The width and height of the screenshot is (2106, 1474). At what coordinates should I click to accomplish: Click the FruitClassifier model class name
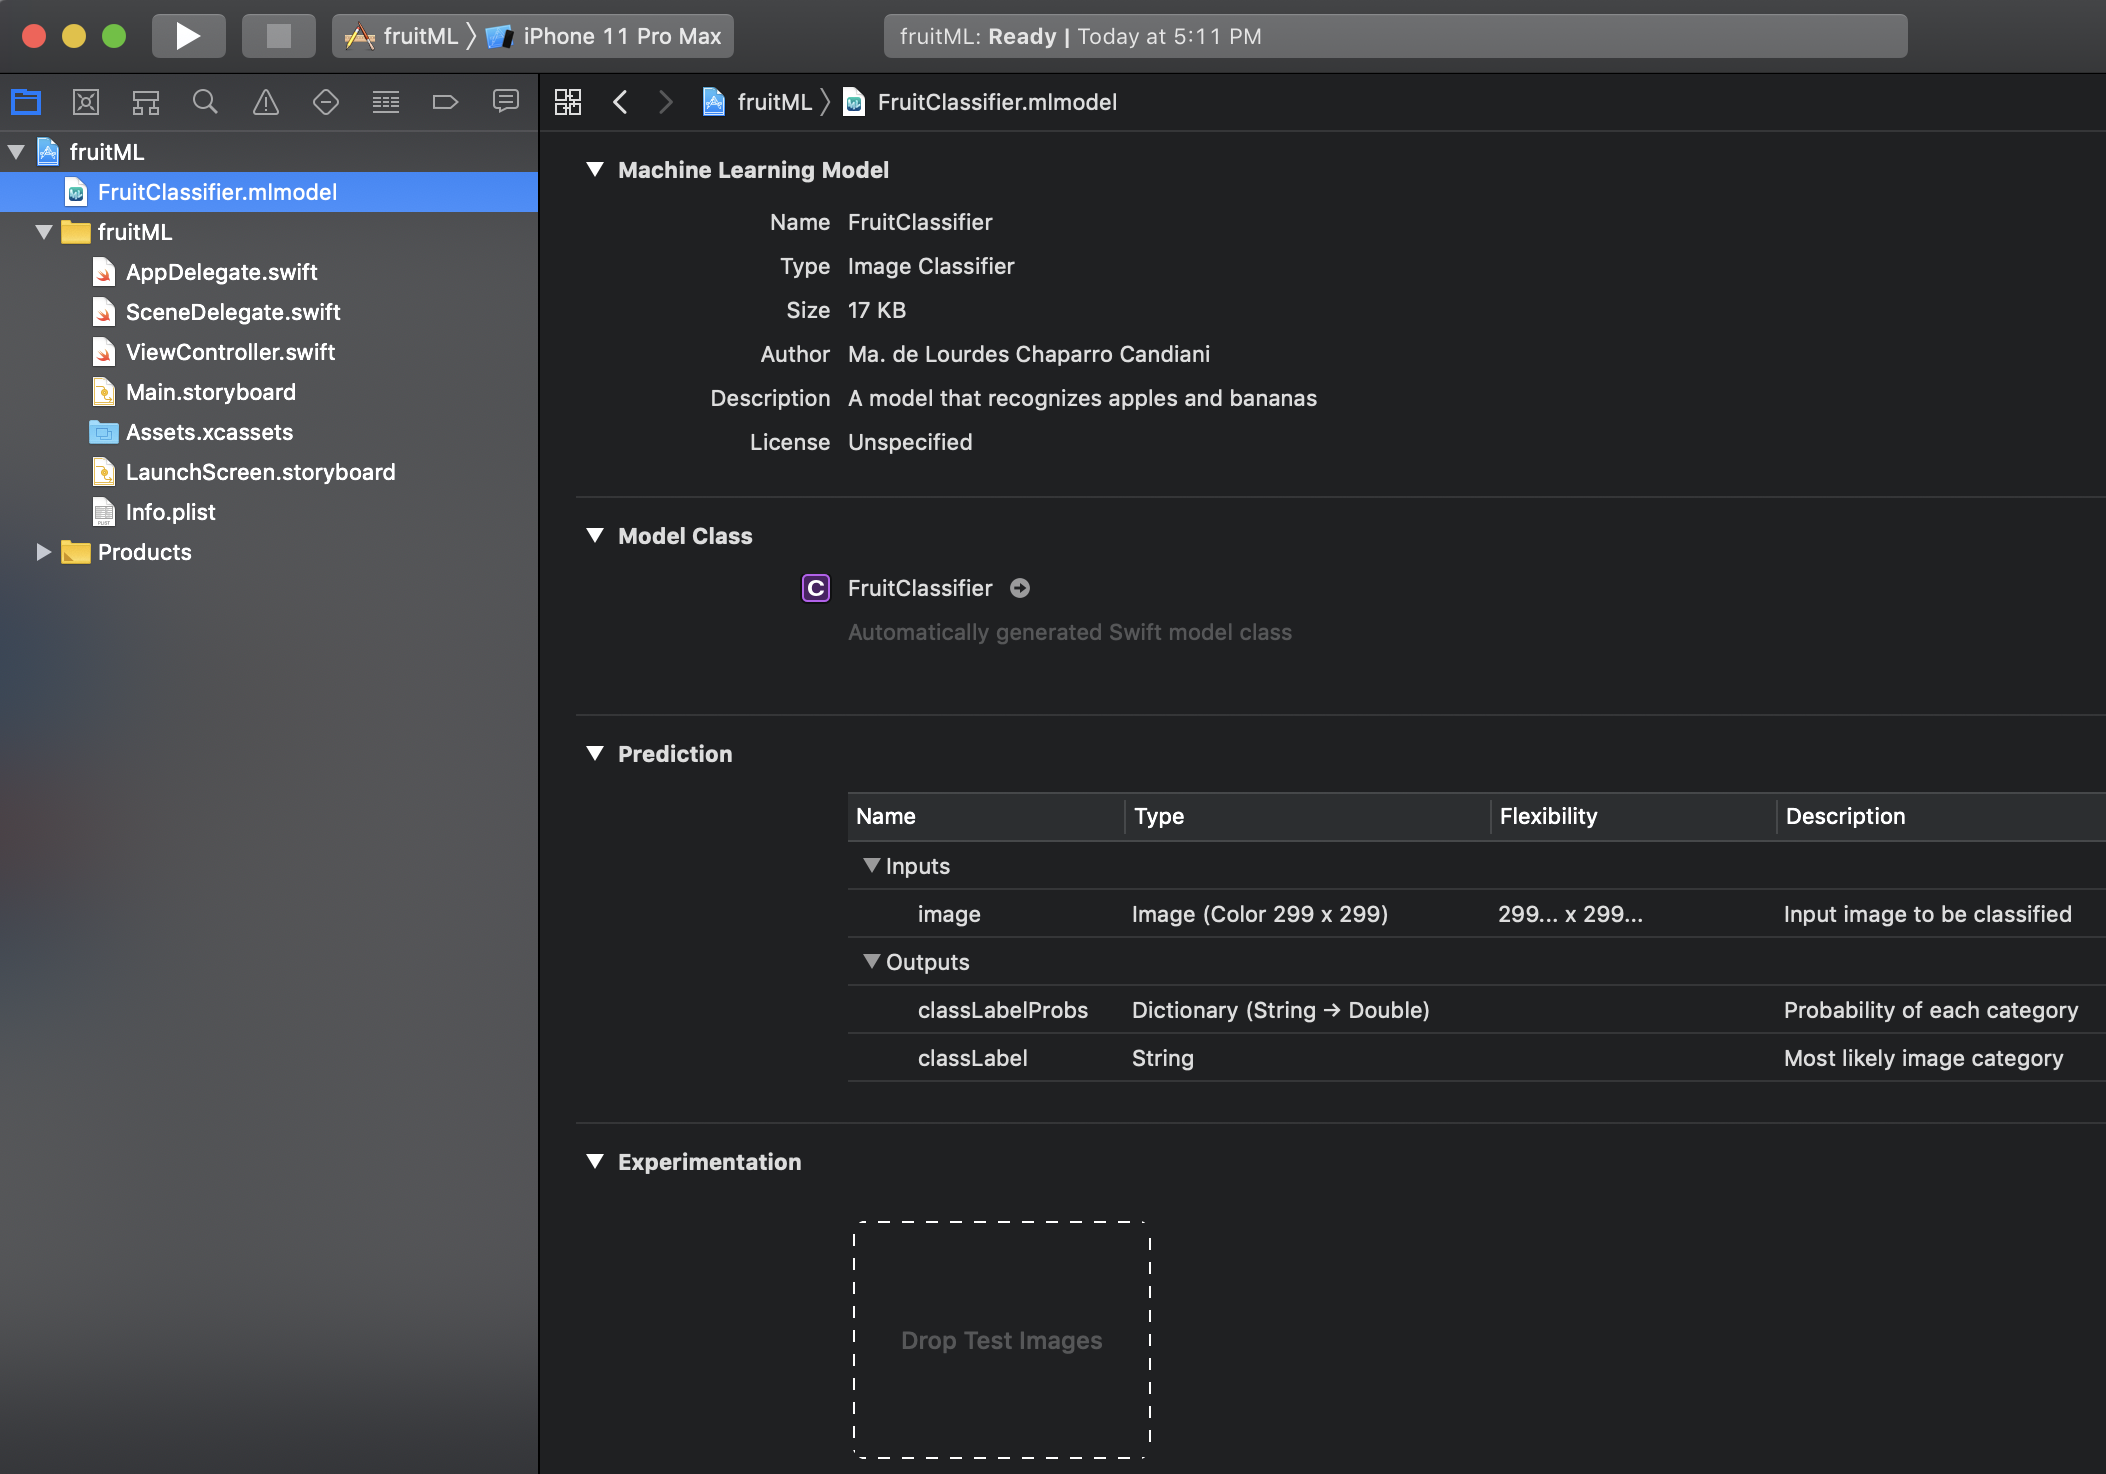pos(920,588)
